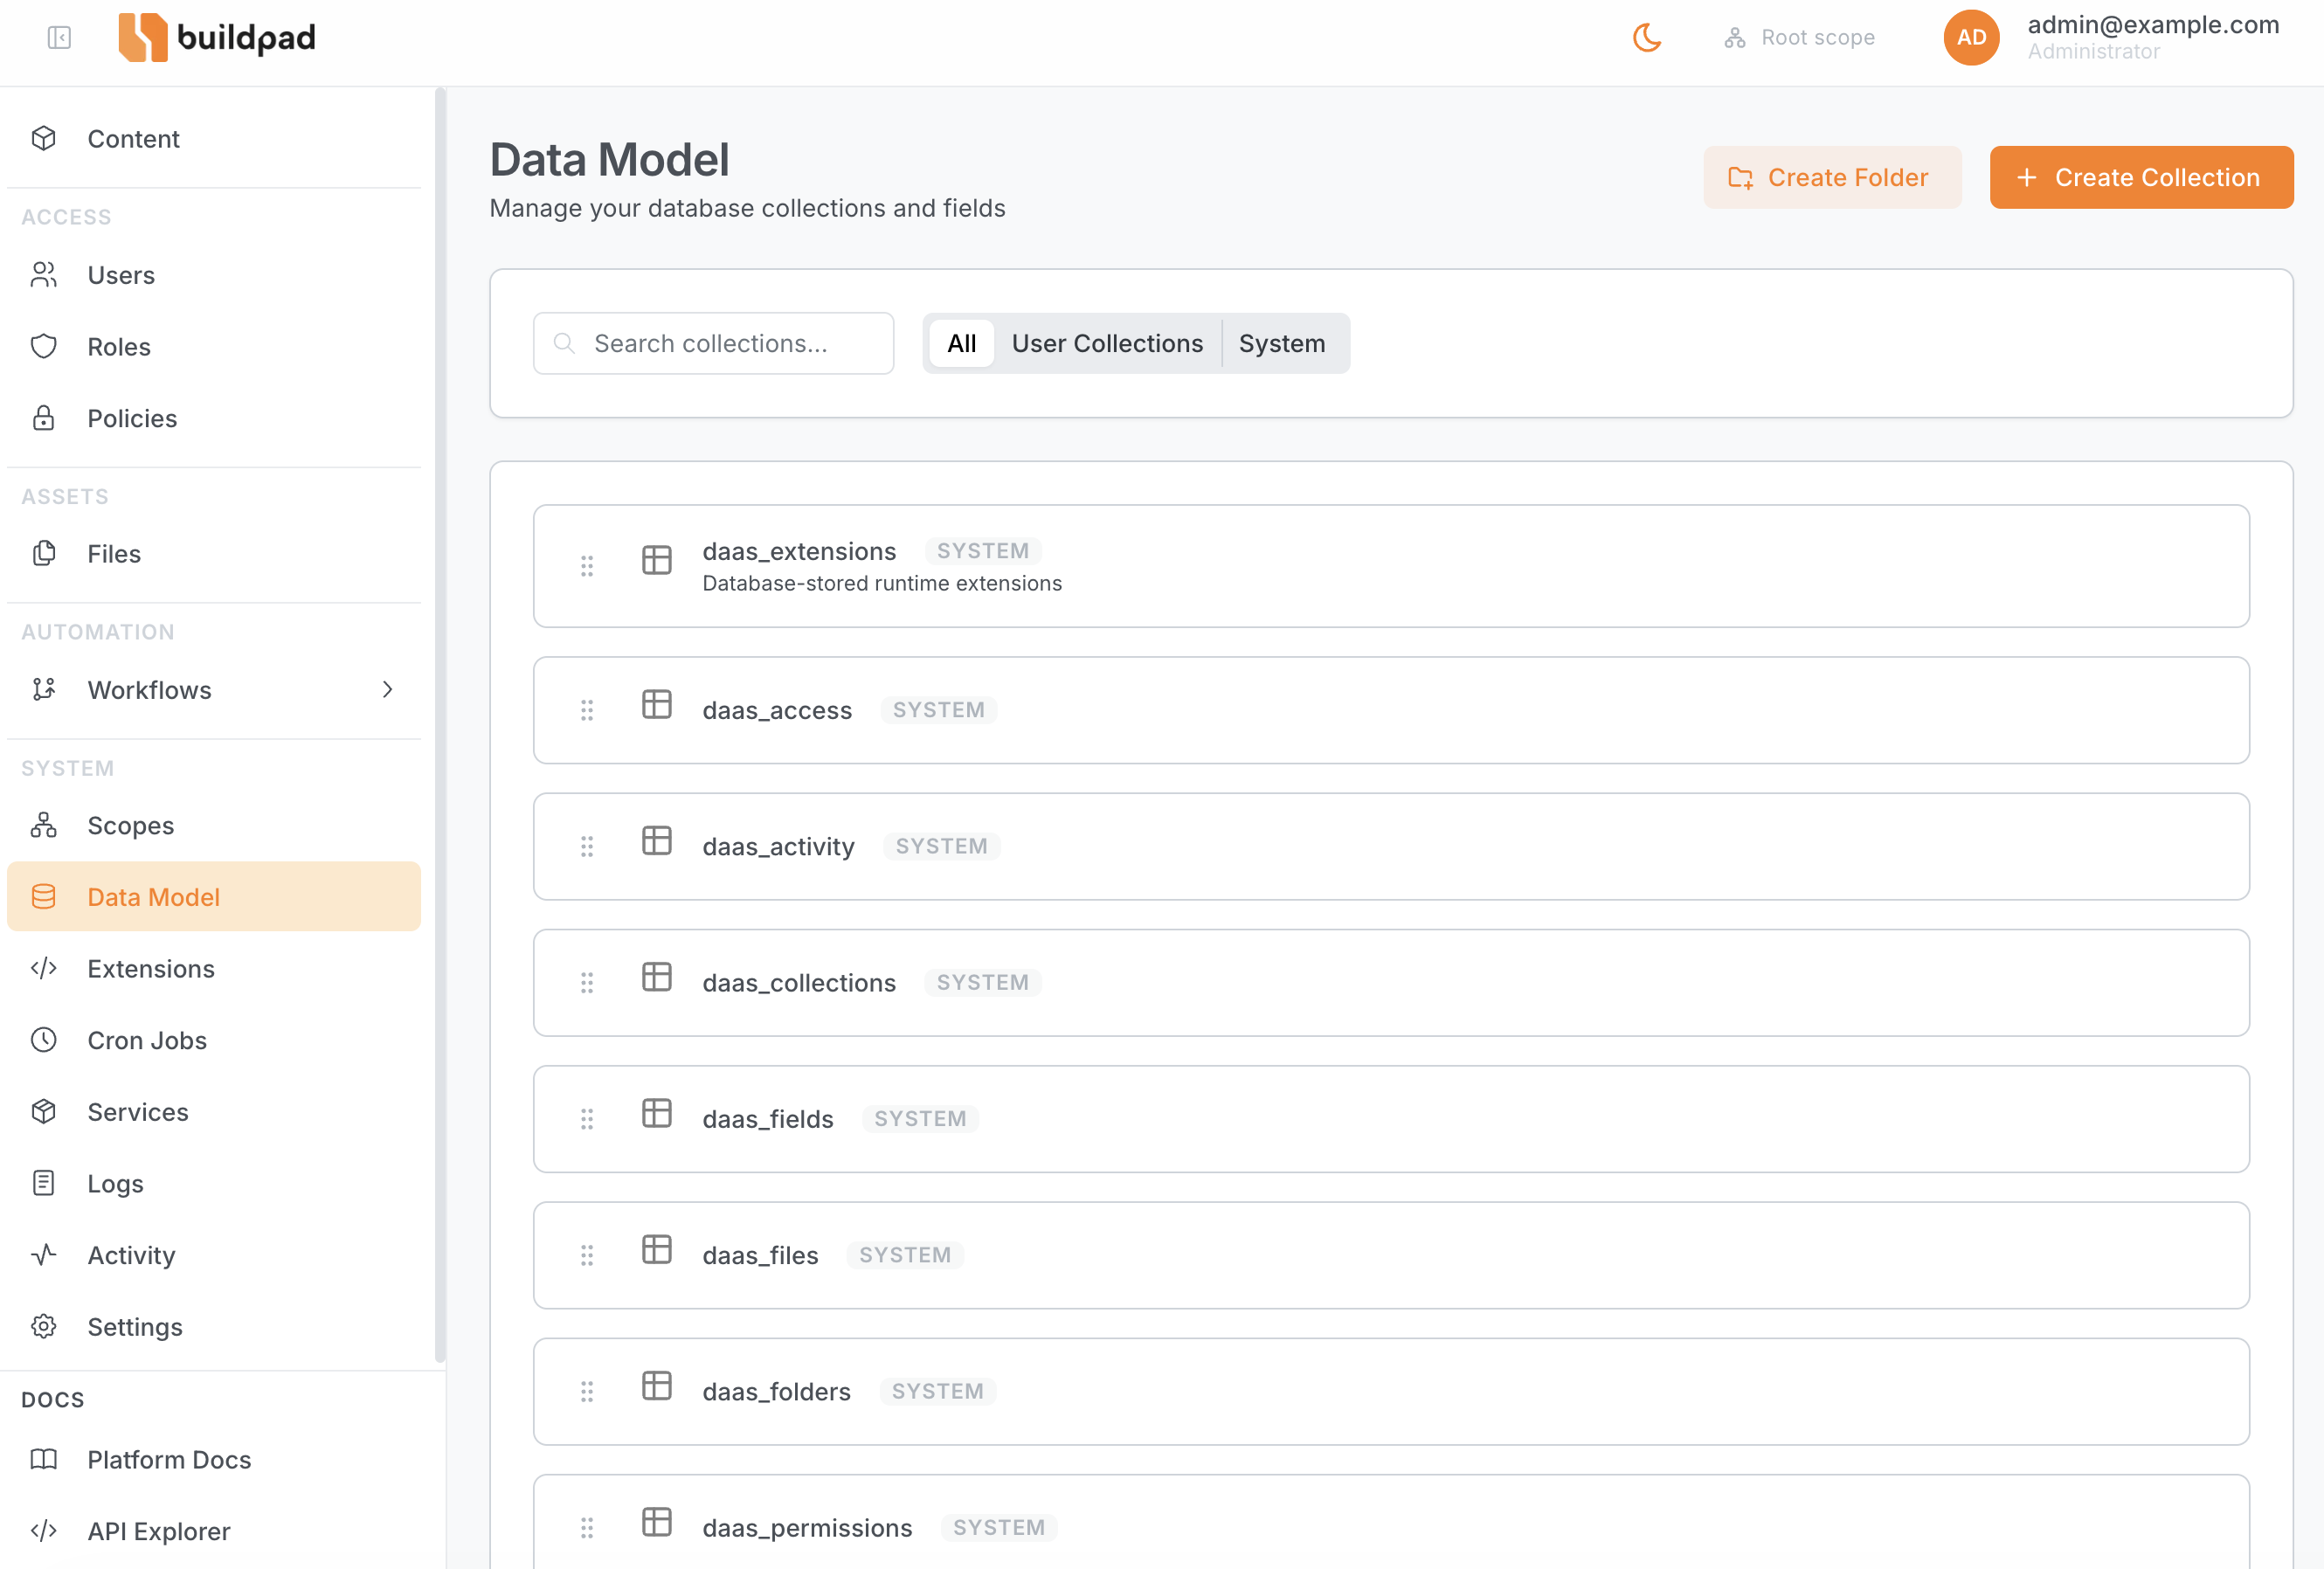2324x1569 pixels.
Task: Open the Settings page
Action: click(x=214, y=1327)
